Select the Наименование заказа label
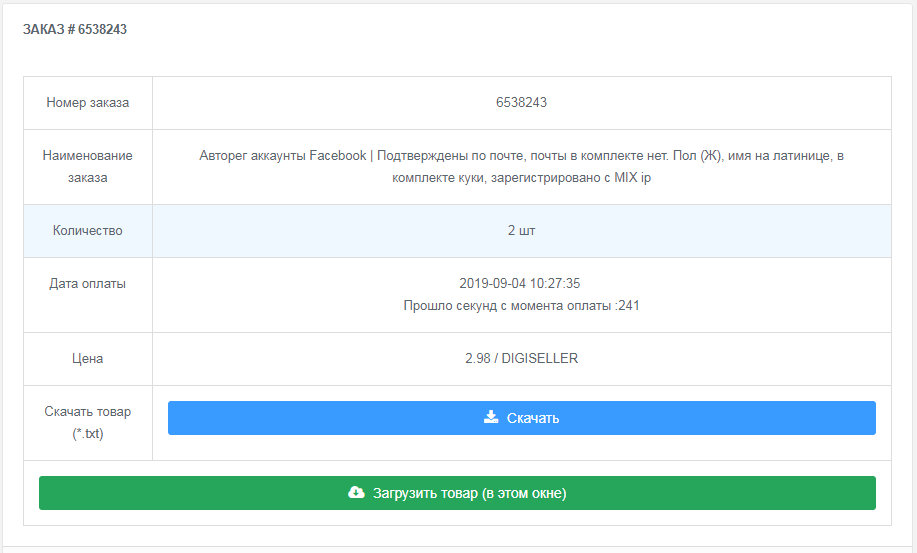Image resolution: width=917 pixels, height=553 pixels. click(88, 166)
